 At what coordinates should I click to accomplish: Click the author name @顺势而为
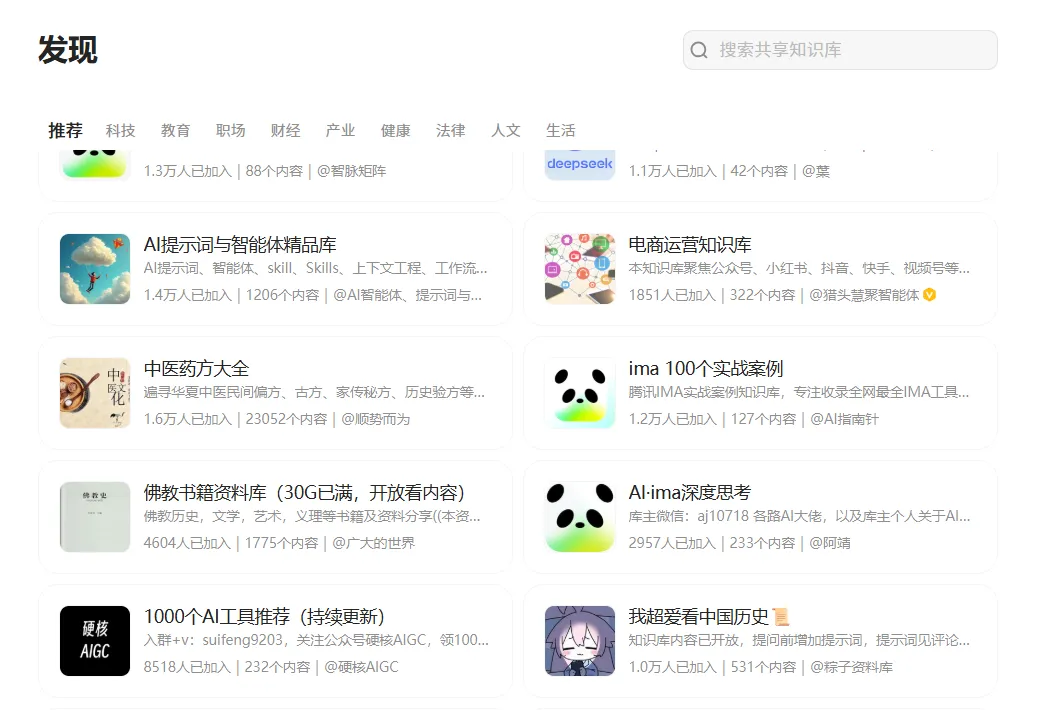375,419
